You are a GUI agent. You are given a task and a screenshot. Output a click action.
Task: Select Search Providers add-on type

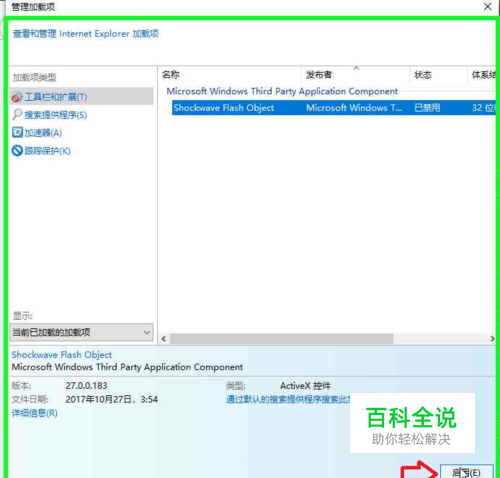coord(50,115)
